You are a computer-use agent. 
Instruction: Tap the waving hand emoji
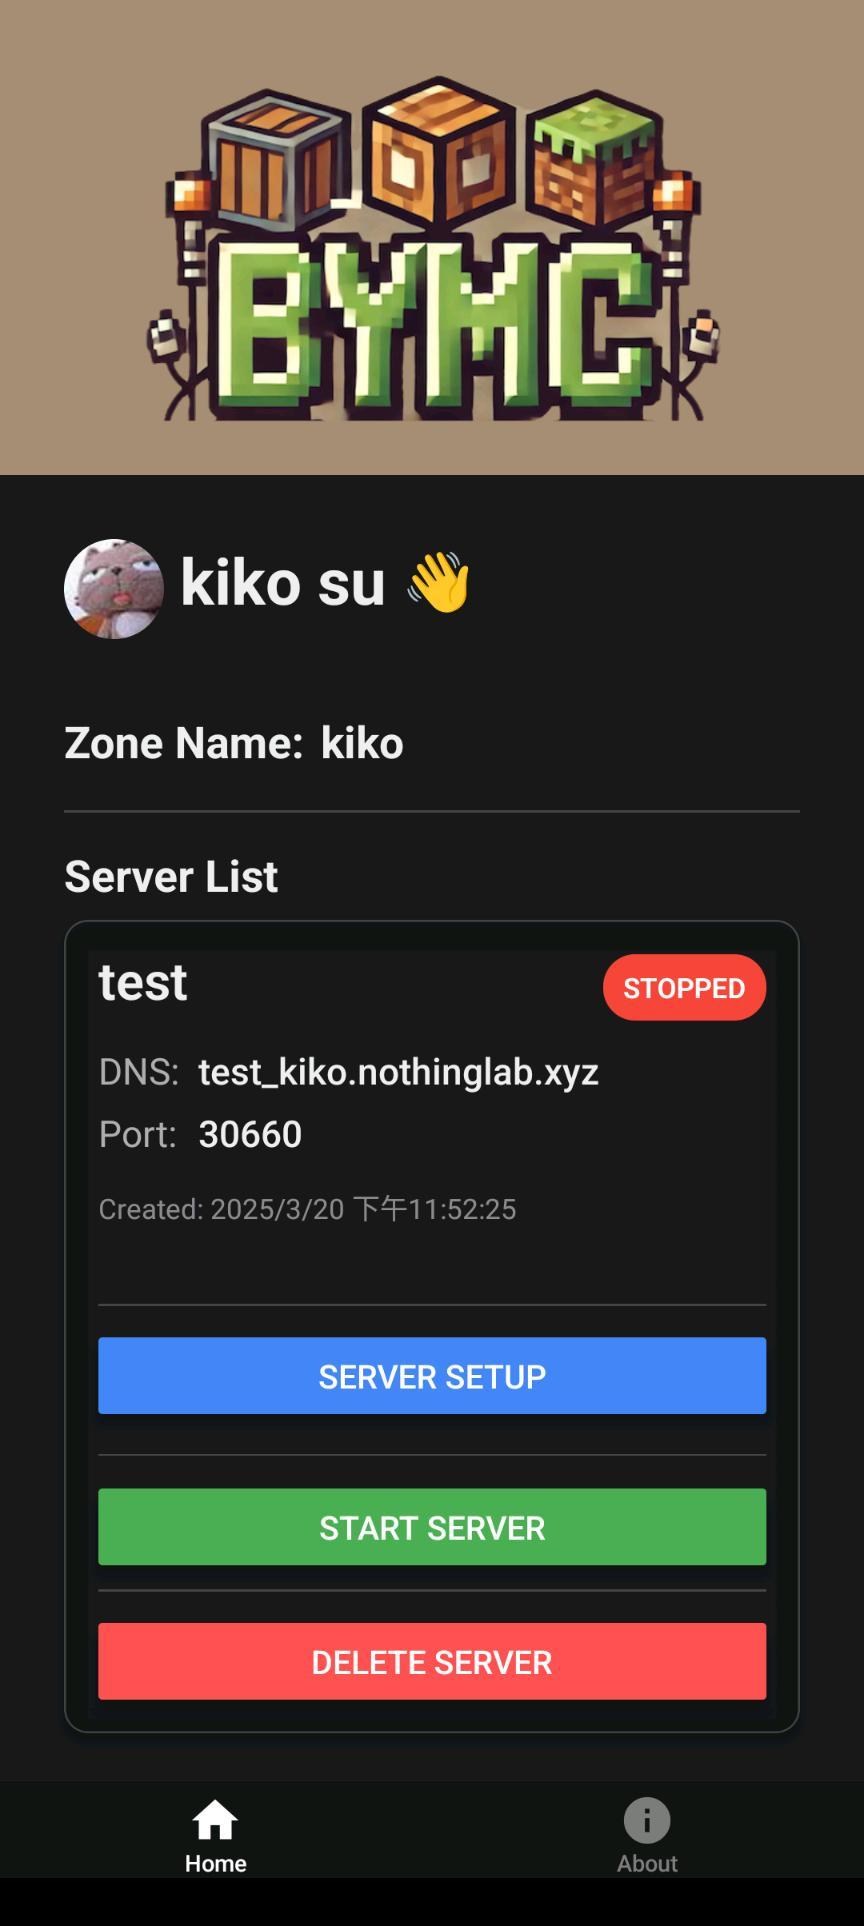(x=438, y=581)
